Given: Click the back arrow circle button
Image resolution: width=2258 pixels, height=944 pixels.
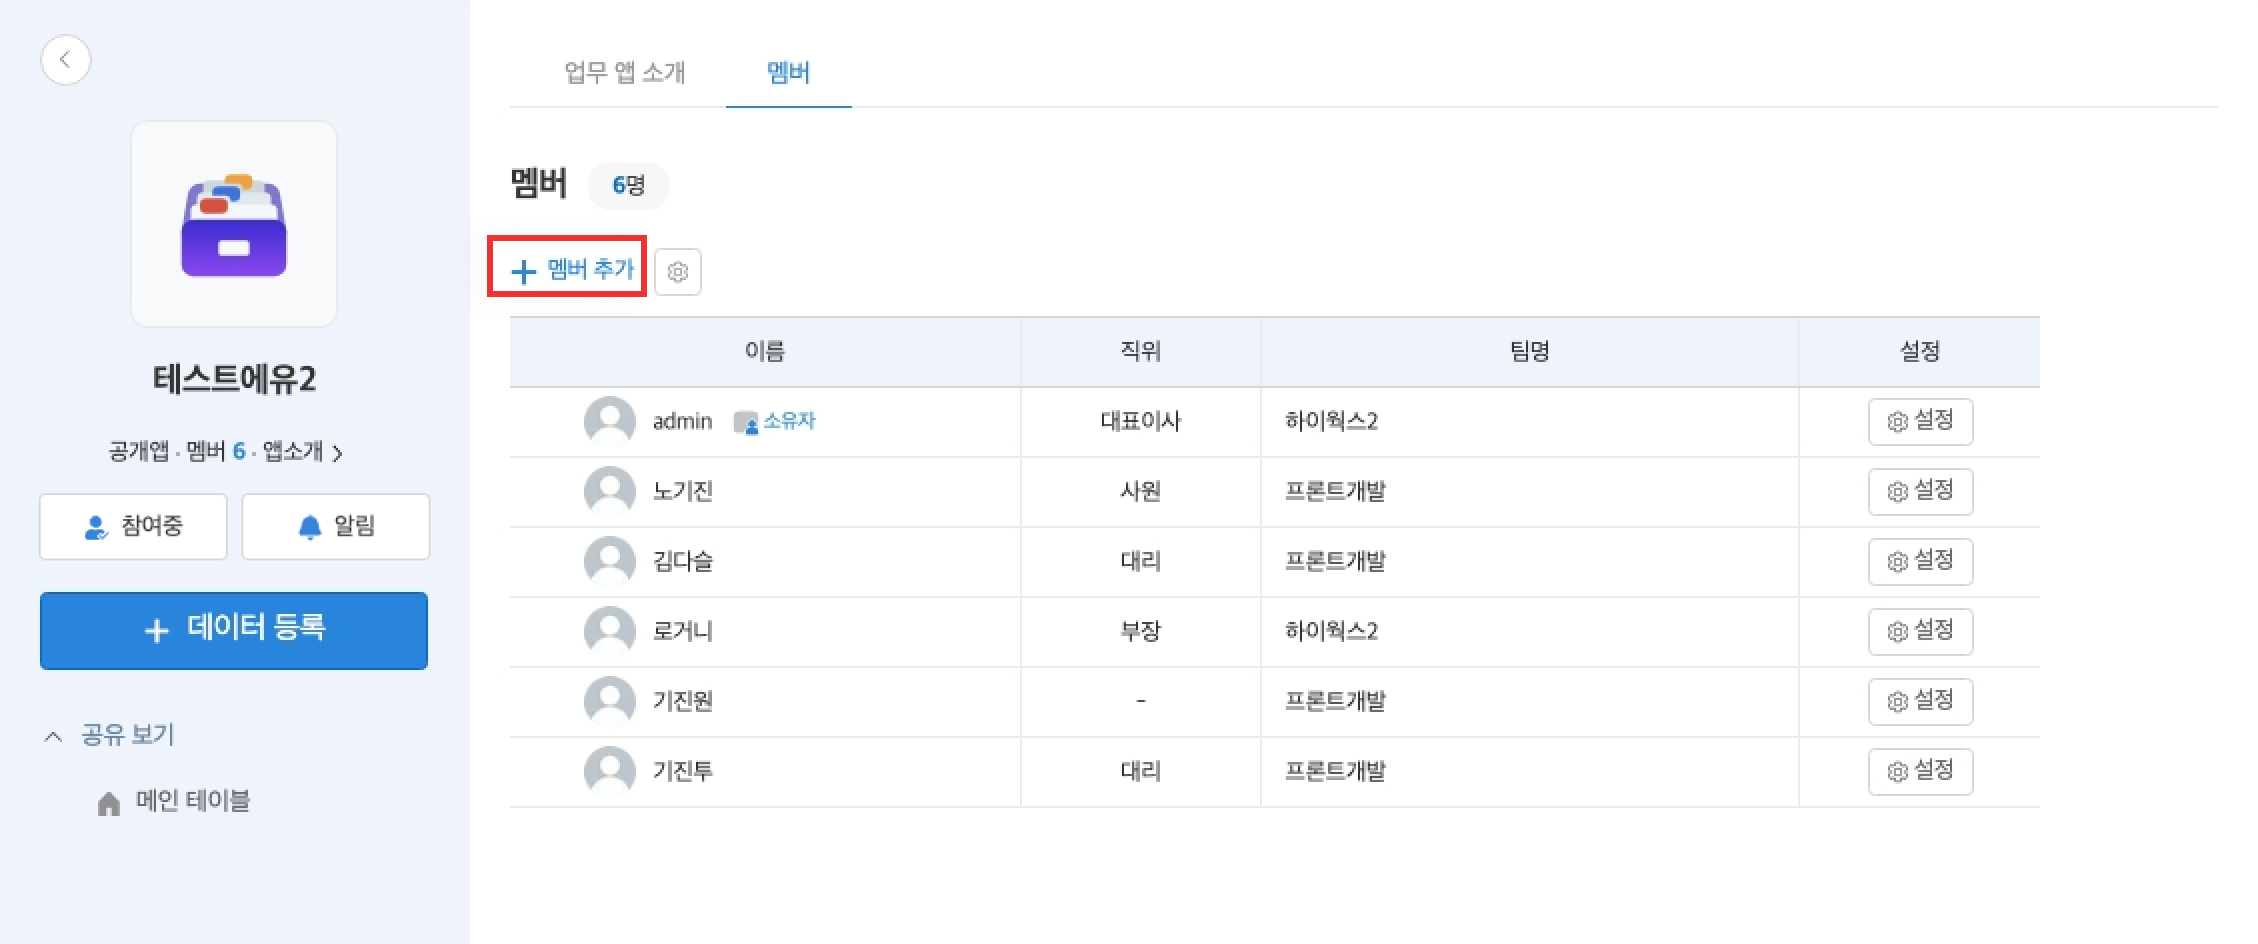Looking at the screenshot, I should coord(66,60).
